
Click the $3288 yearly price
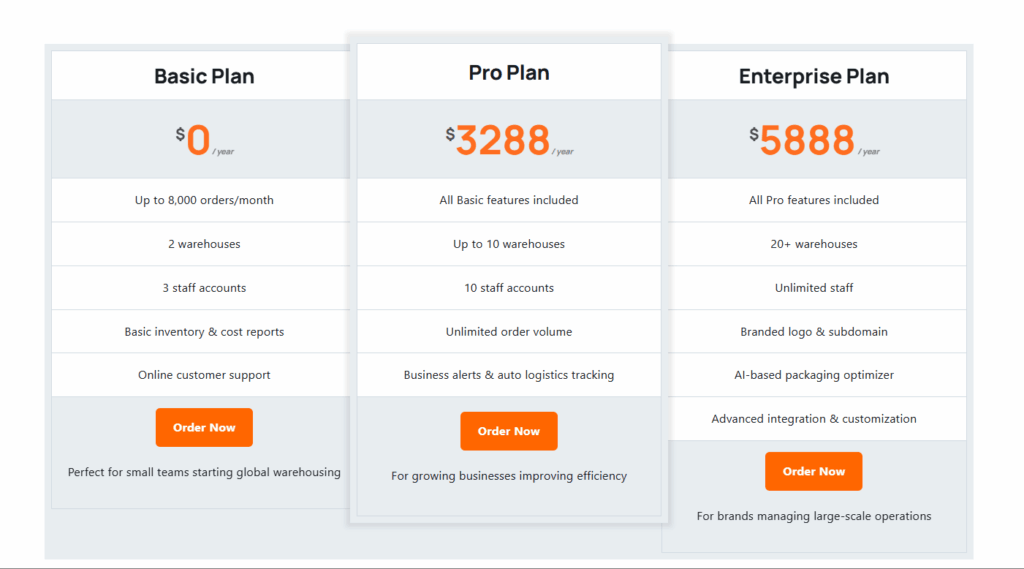pos(503,141)
